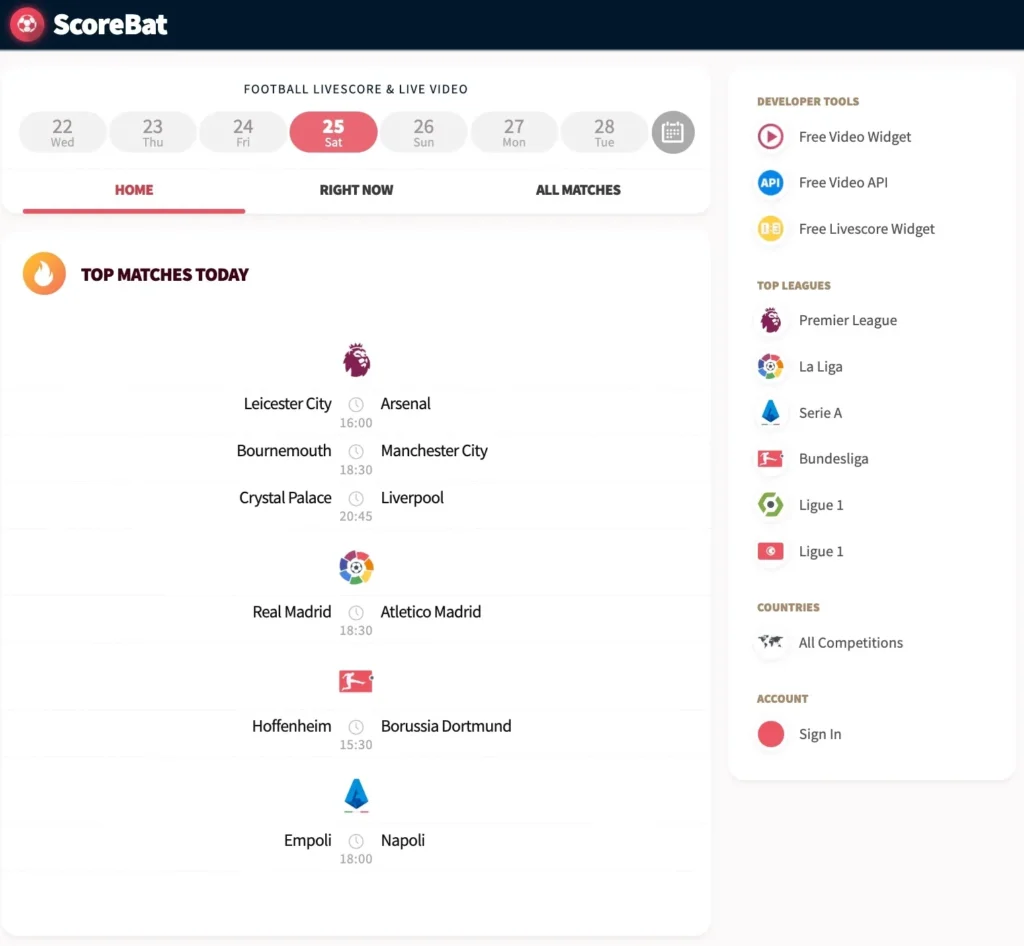The height and width of the screenshot is (946, 1024).
Task: Go to La Liga page link
Action: click(x=820, y=366)
